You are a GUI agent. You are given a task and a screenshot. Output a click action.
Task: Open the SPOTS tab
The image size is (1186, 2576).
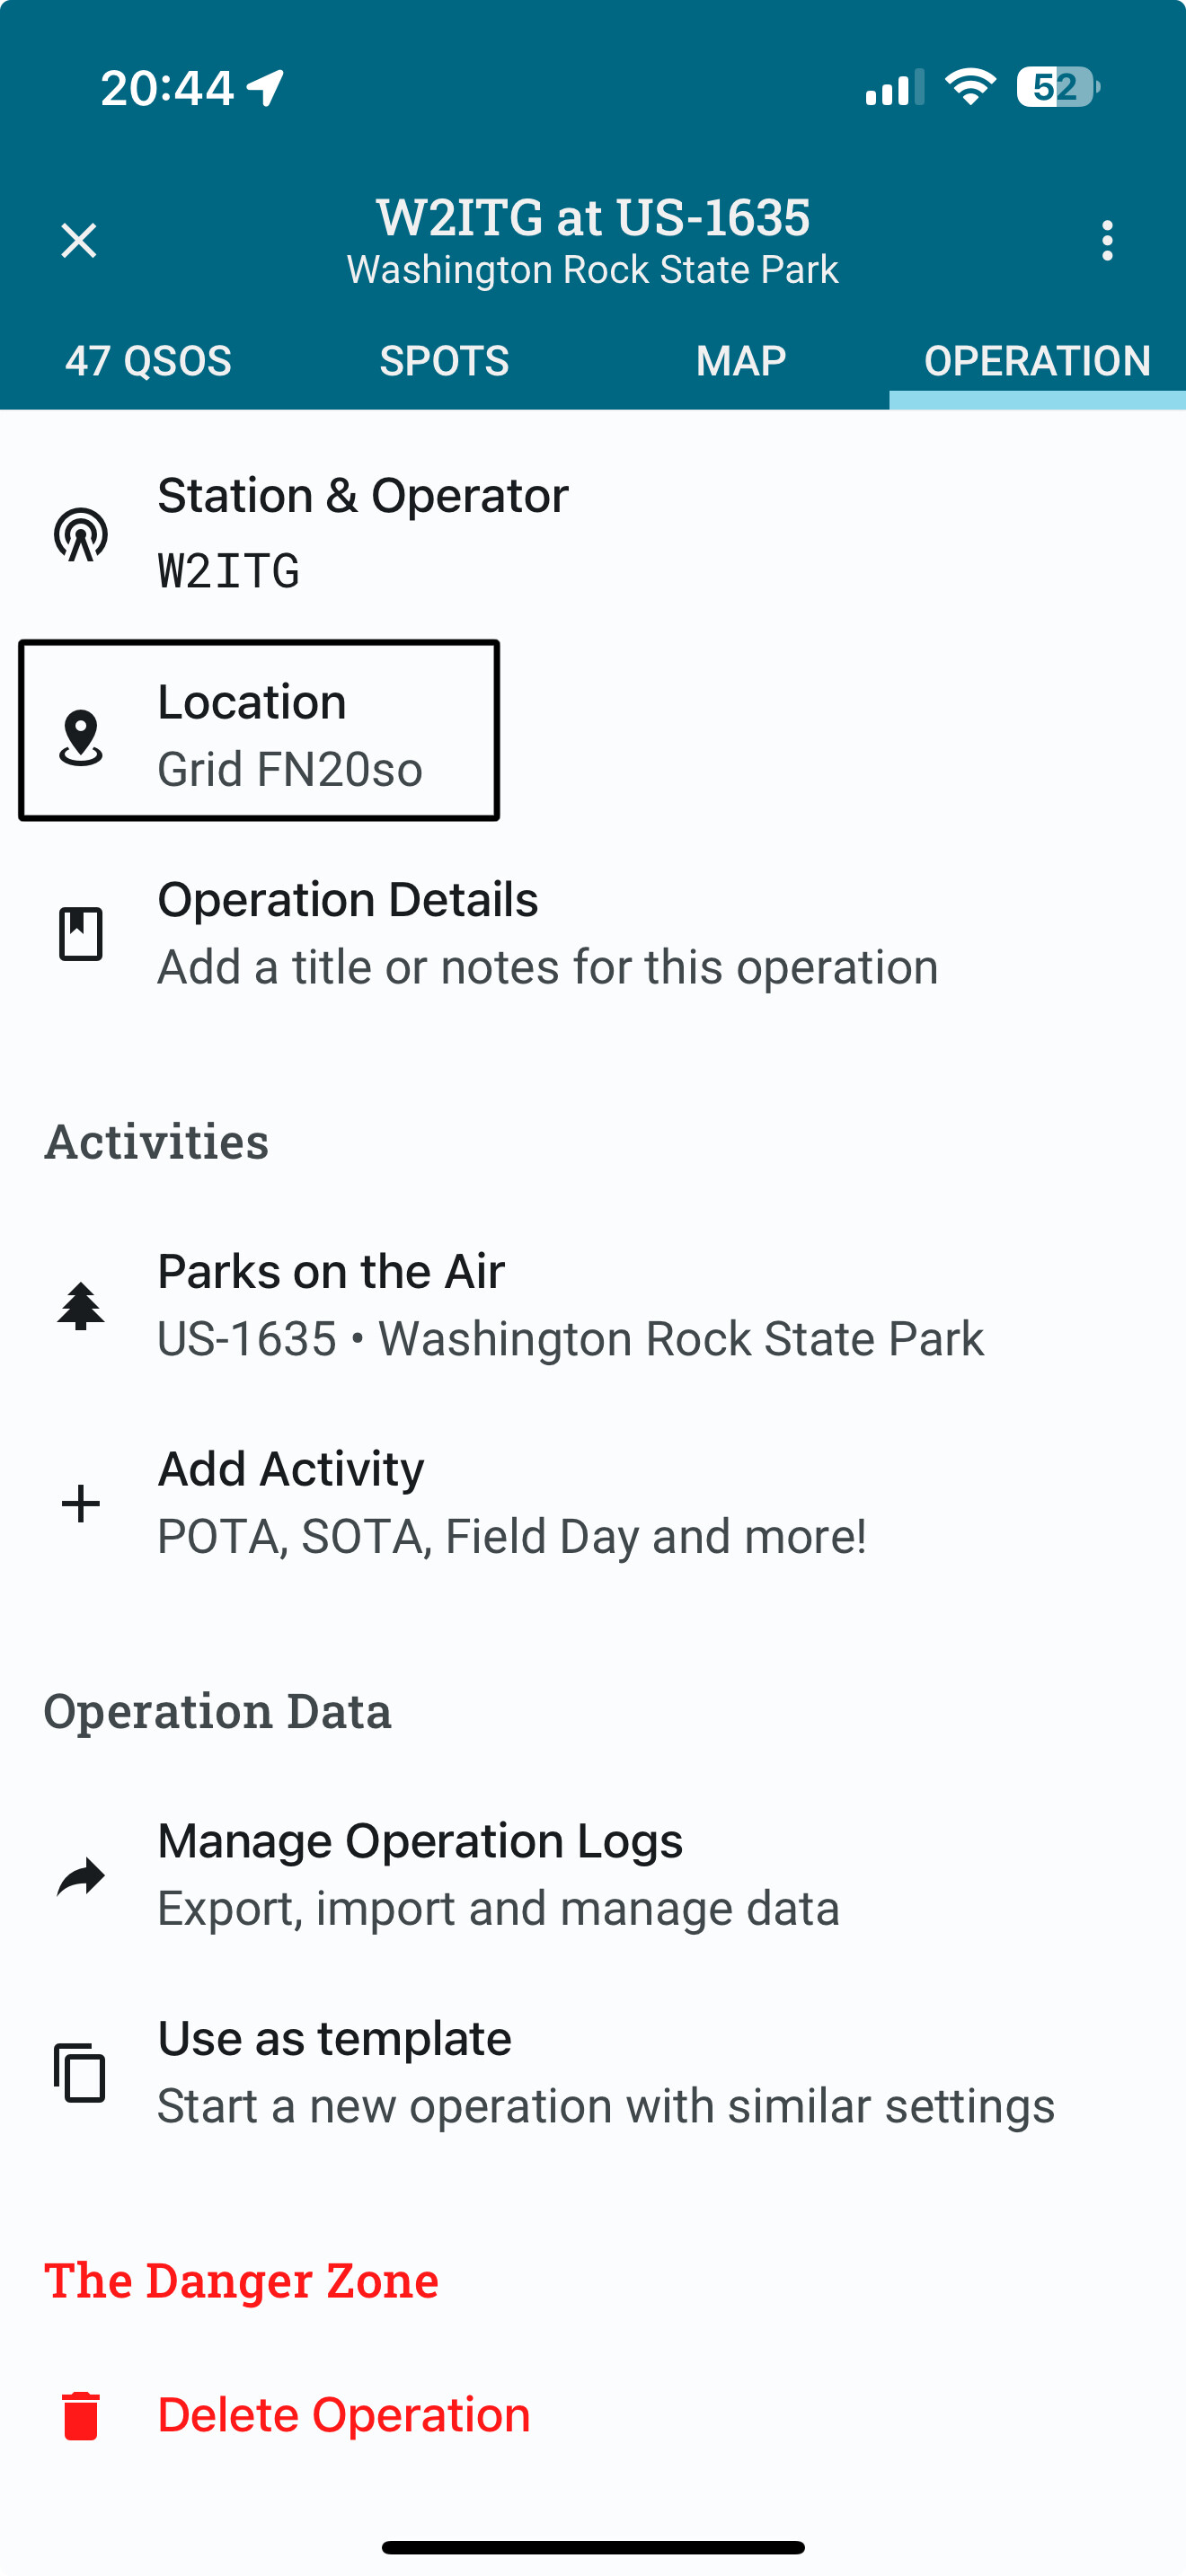(444, 361)
